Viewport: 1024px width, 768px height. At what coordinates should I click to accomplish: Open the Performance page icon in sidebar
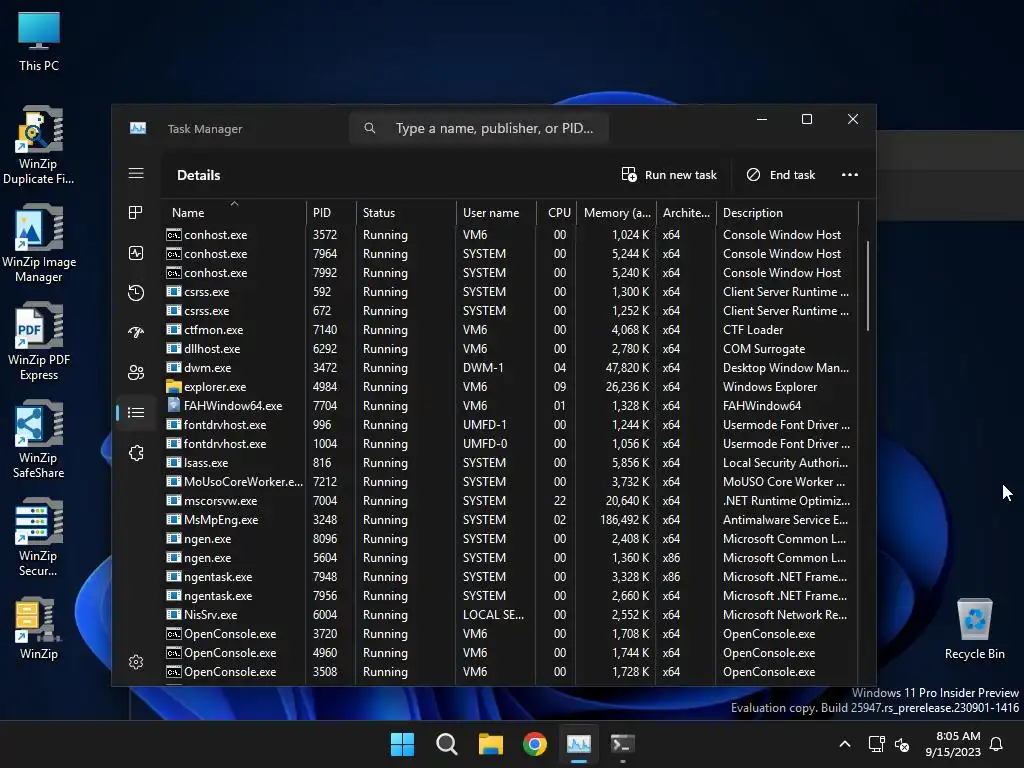click(x=136, y=253)
